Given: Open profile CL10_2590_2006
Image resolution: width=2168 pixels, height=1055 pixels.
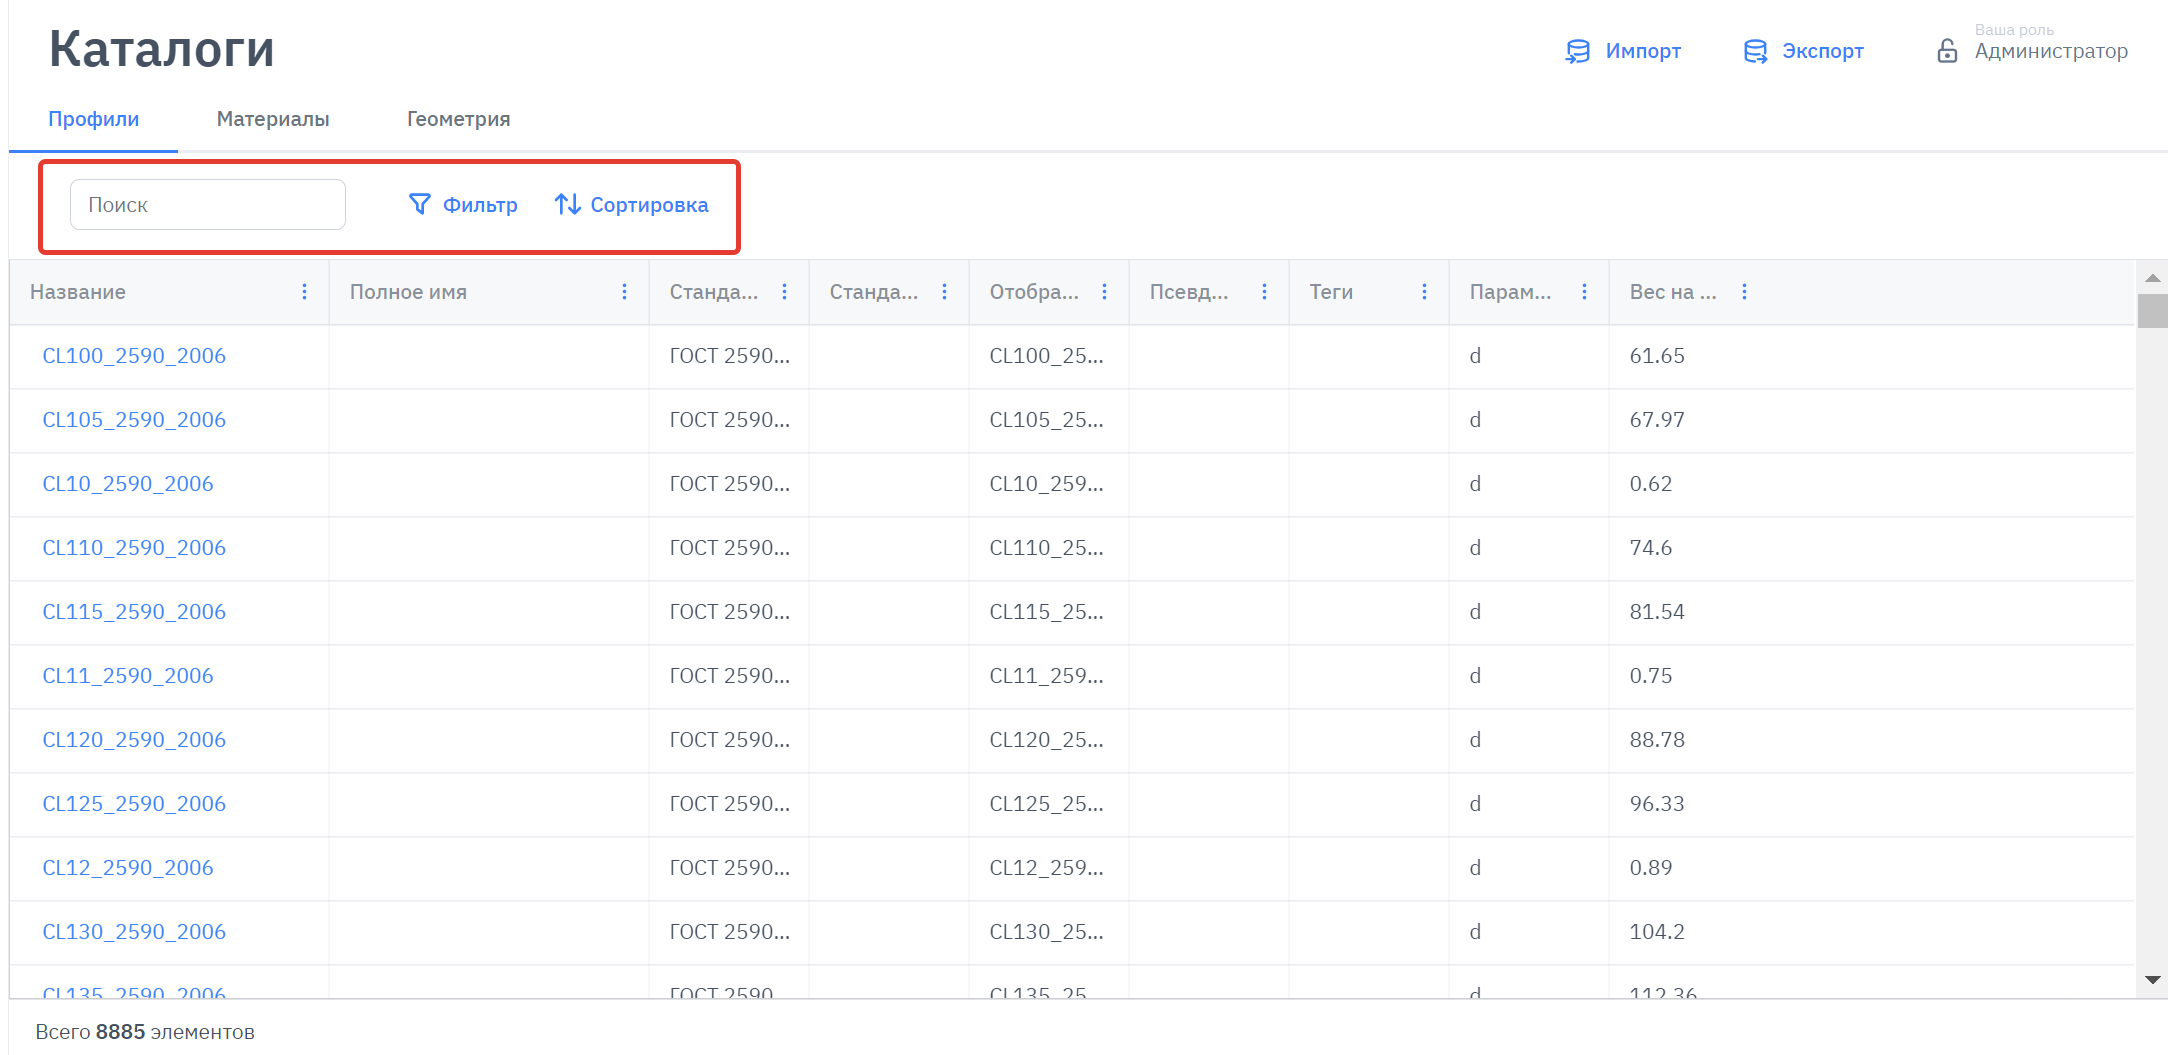Looking at the screenshot, I should coord(128,484).
